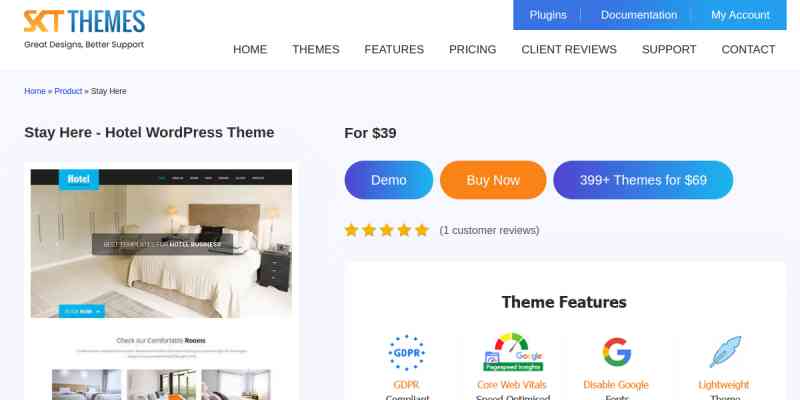The height and width of the screenshot is (400, 800).
Task: Open the THEMES menu item
Action: 315,49
